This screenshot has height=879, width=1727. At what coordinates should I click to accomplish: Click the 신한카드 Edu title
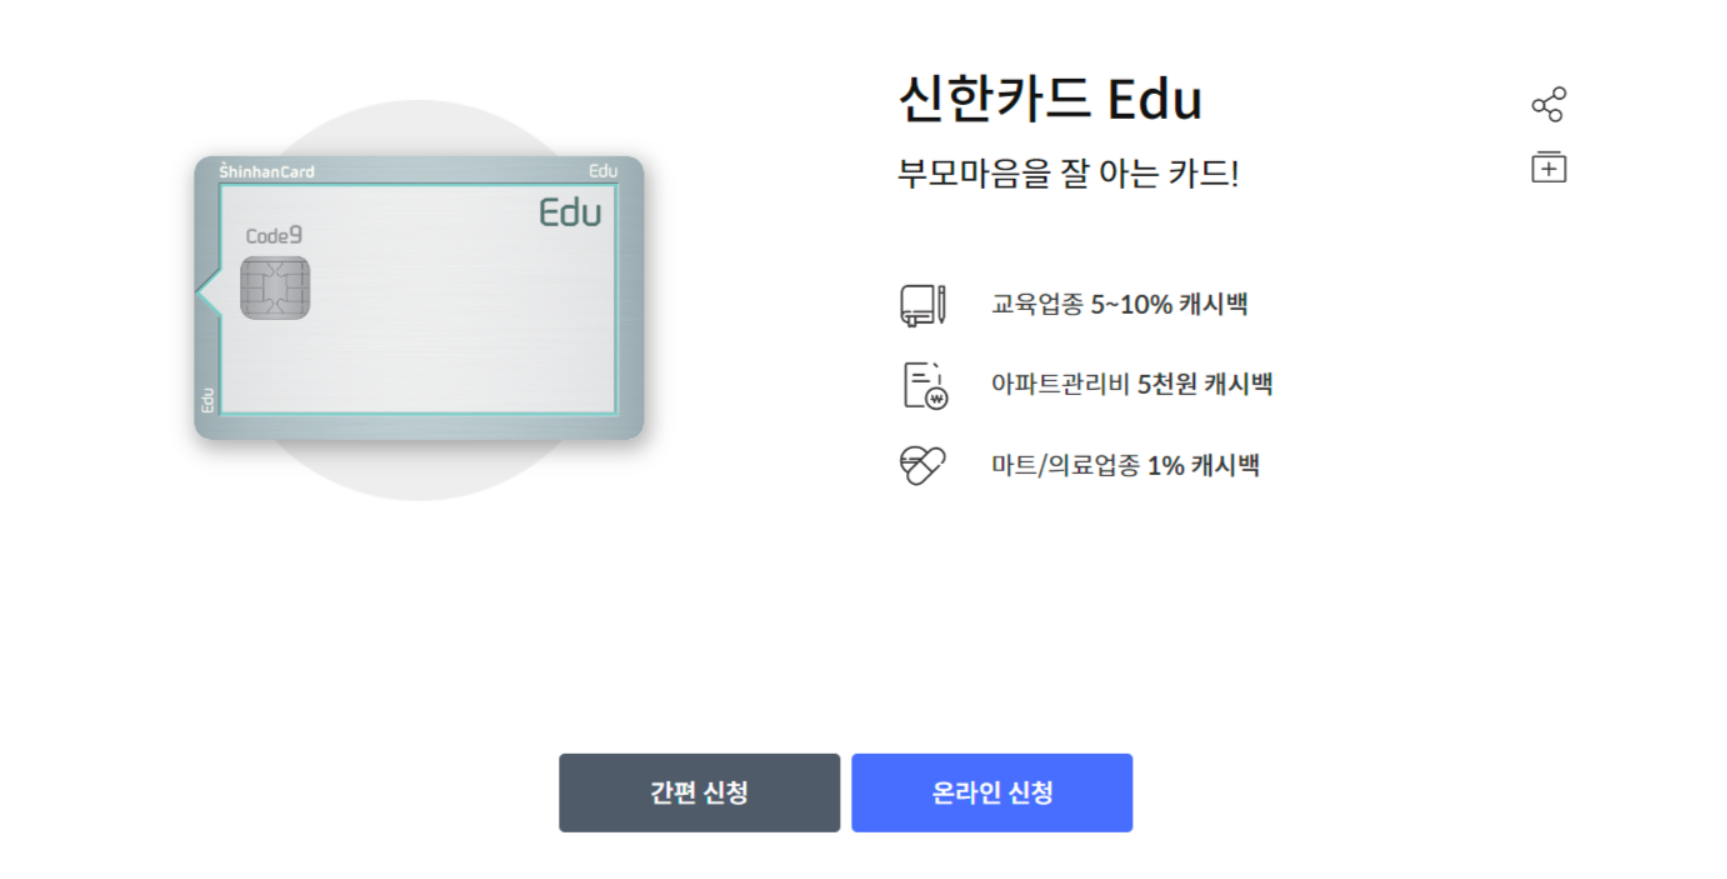coord(1049,100)
